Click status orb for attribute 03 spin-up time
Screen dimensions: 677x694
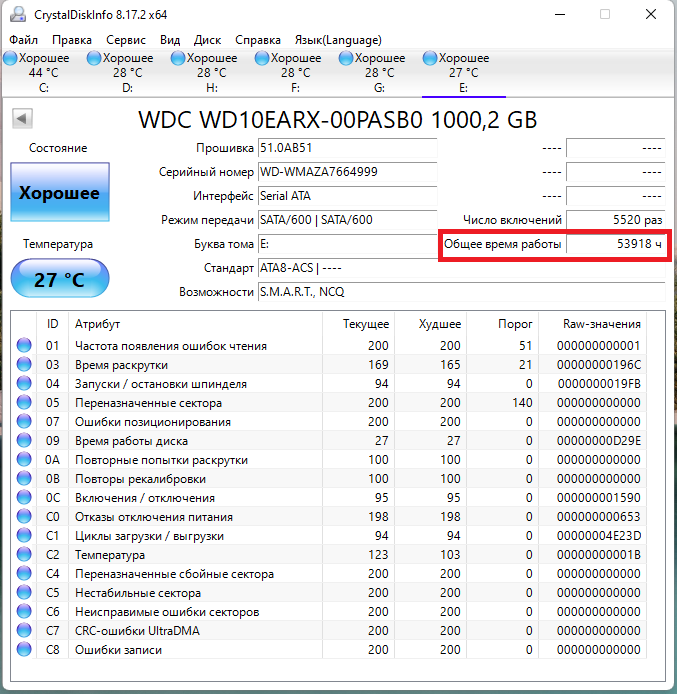click(x=24, y=364)
